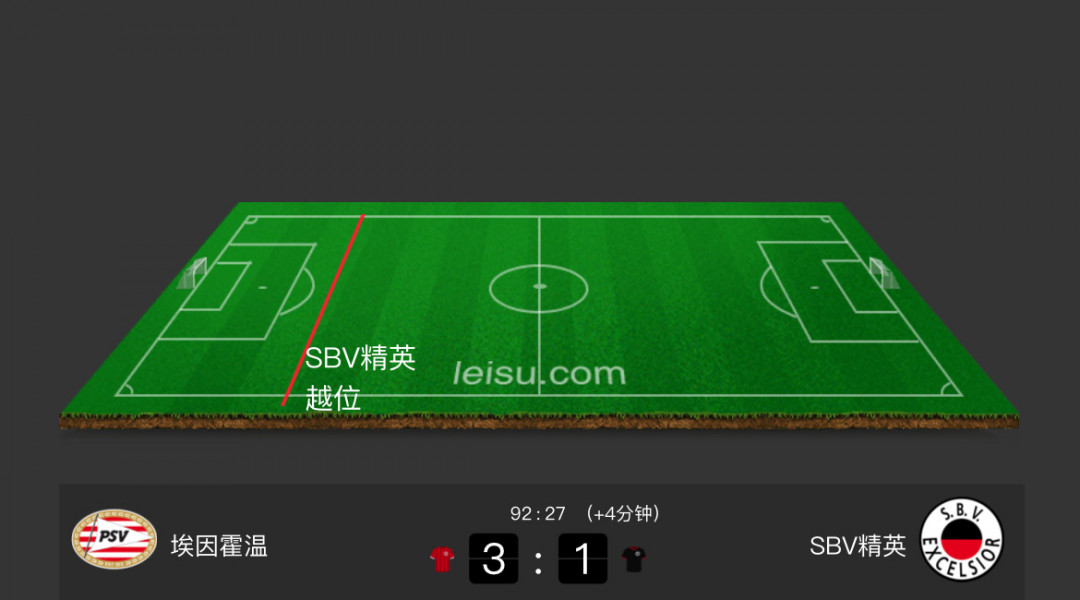Click the home score digit 3
The height and width of the screenshot is (600, 1080).
(x=493, y=559)
